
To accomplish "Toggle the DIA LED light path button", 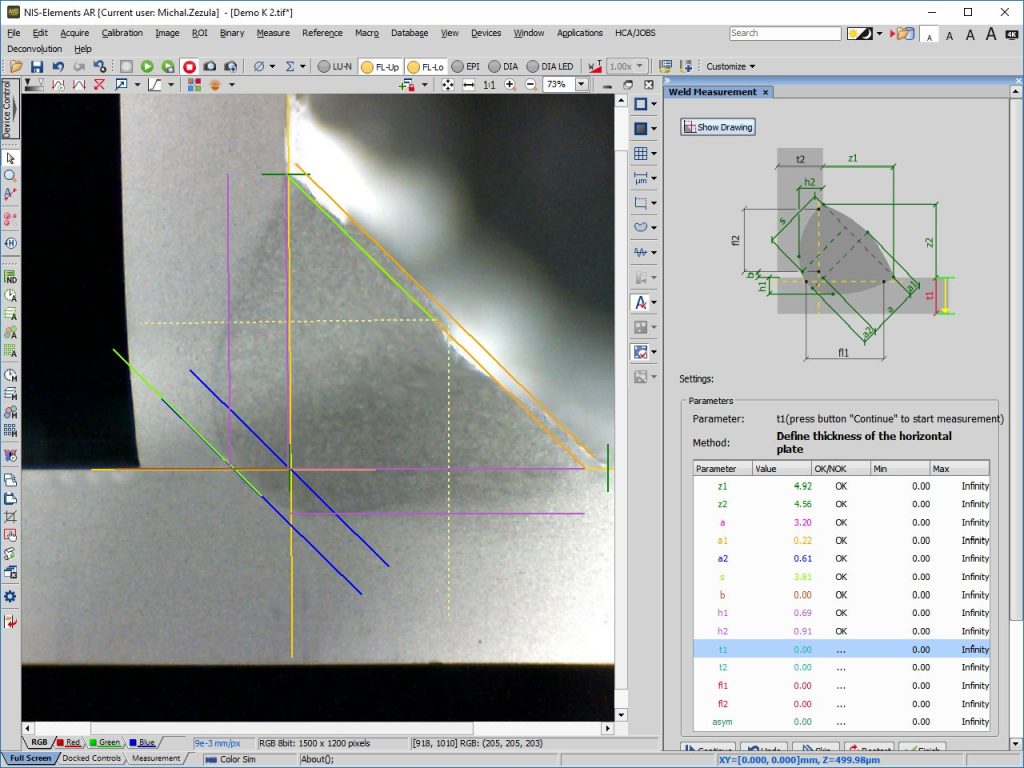I will click(x=550, y=67).
